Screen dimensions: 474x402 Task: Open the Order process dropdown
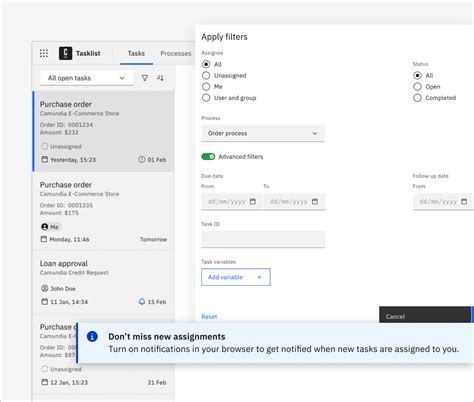pos(263,133)
